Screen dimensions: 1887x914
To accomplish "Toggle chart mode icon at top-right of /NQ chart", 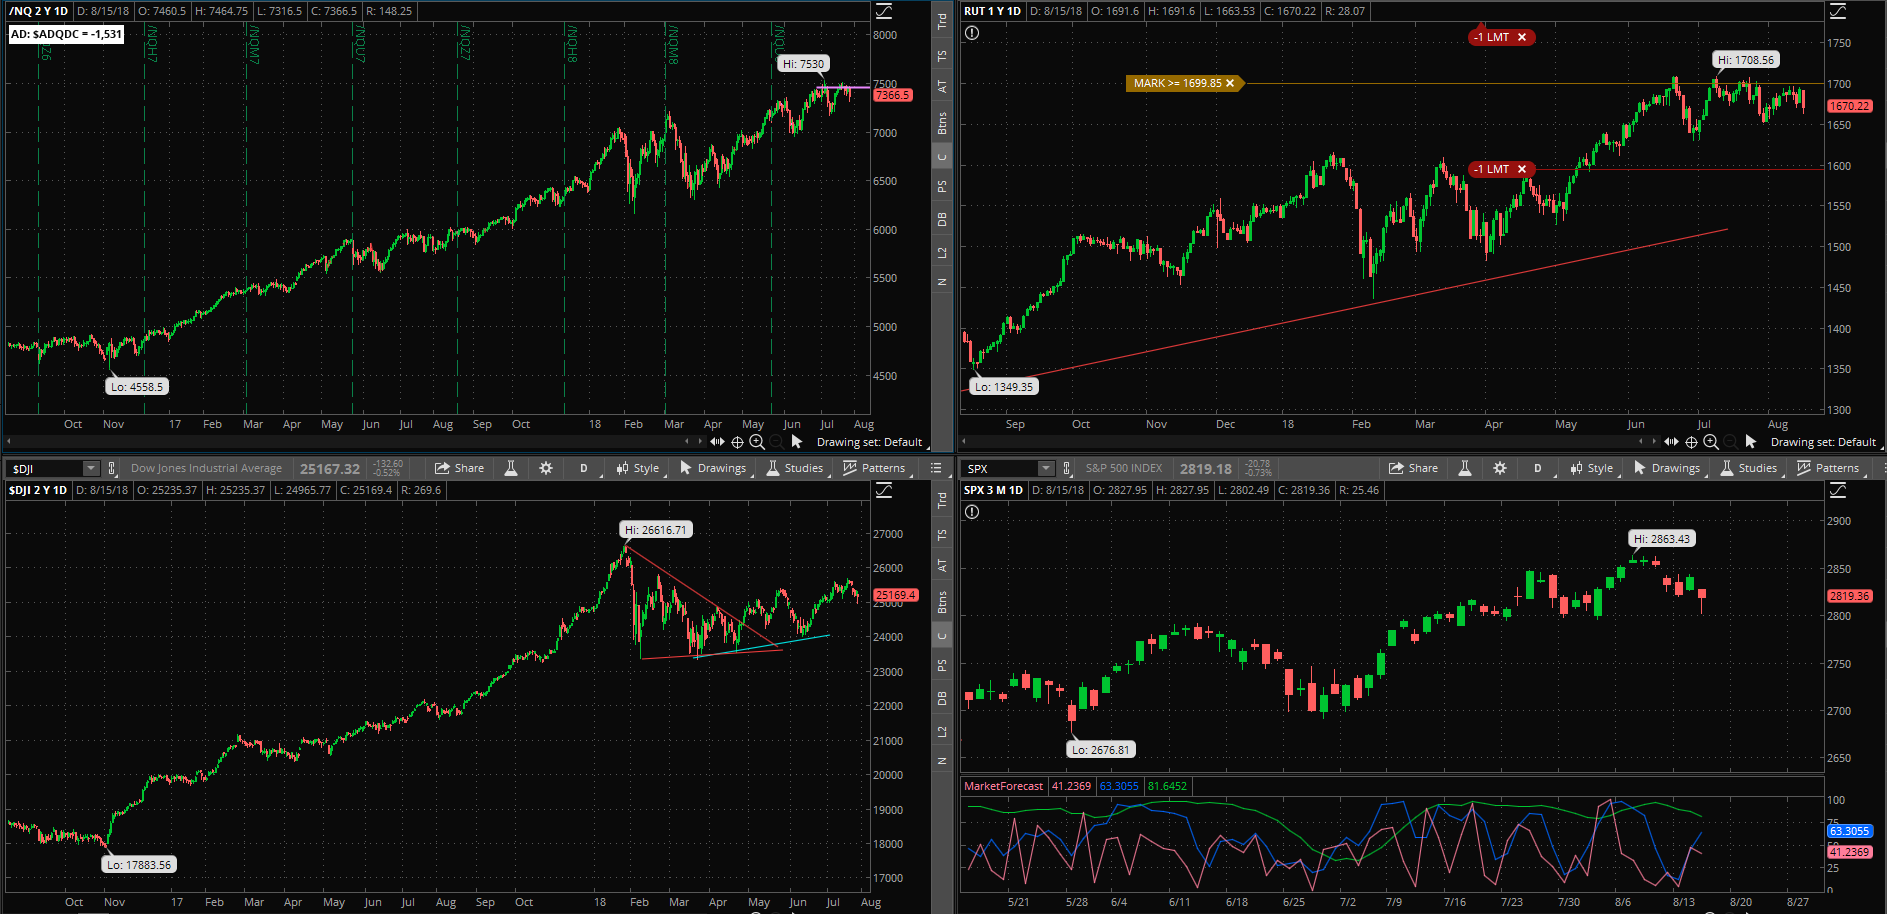I will click(885, 12).
